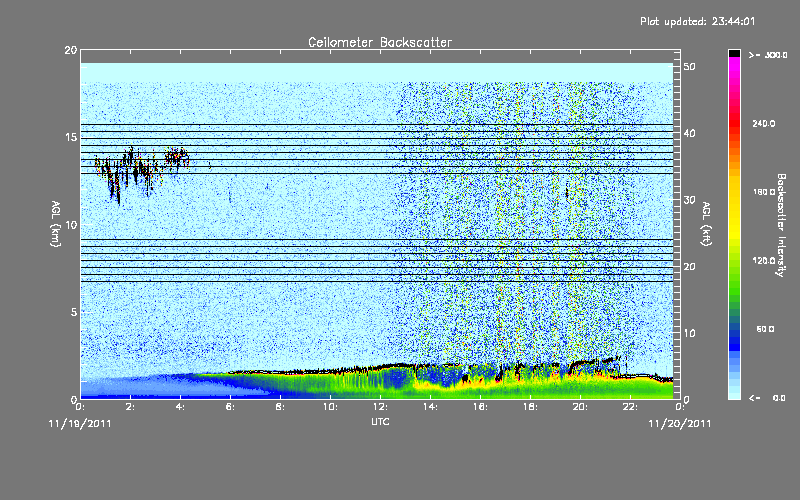The height and width of the screenshot is (500, 800).
Task: Click the black swatch atop the colorbar
Action: 734,53
